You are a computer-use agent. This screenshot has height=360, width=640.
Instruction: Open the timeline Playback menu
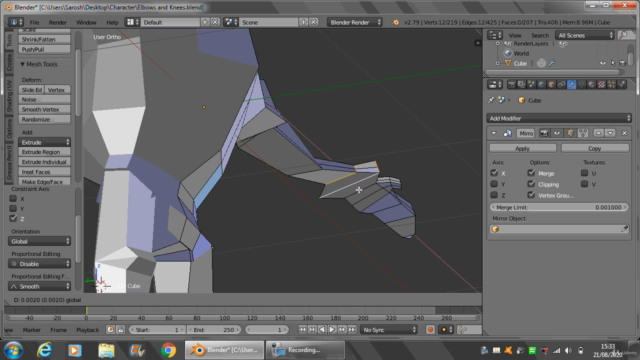tap(87, 330)
